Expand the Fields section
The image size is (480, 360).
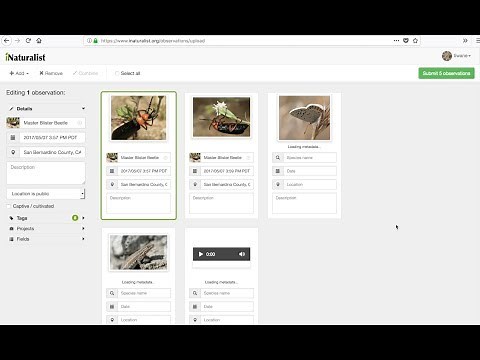47,239
